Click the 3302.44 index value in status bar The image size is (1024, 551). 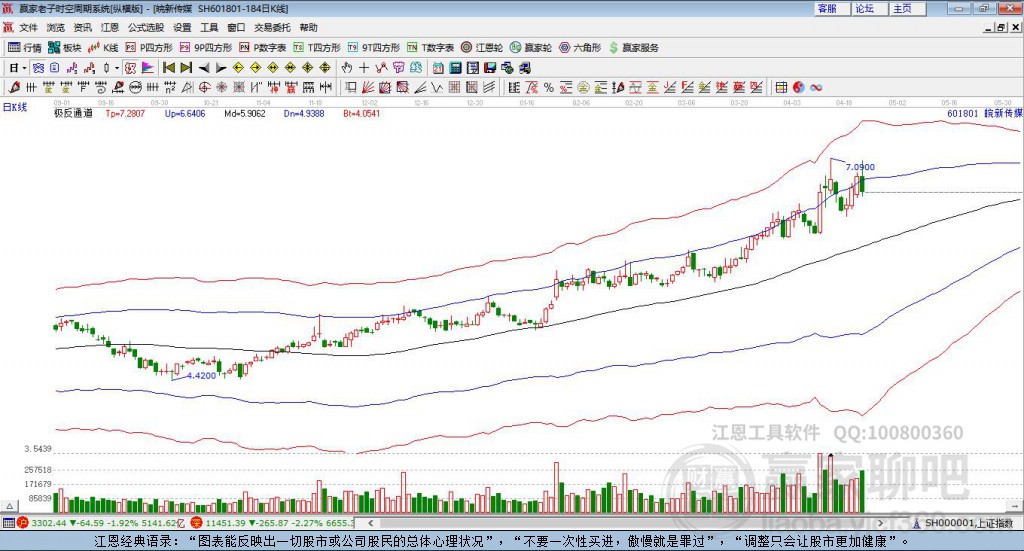48,523
